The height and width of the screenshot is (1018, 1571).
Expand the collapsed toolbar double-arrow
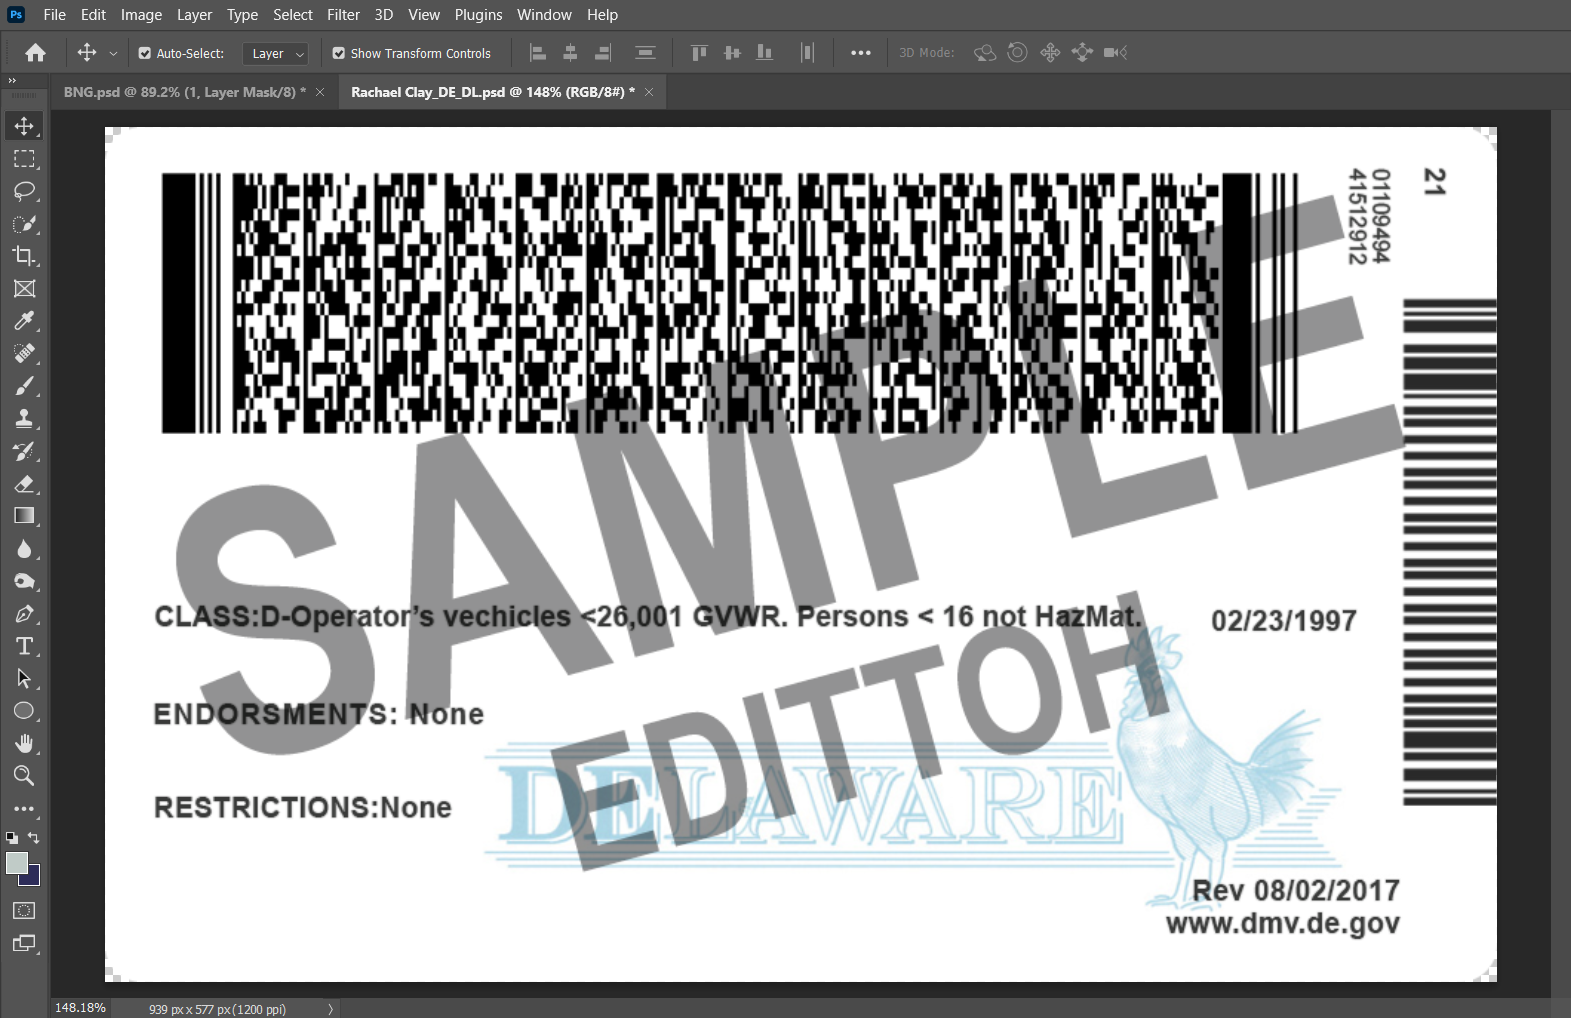pos(12,80)
